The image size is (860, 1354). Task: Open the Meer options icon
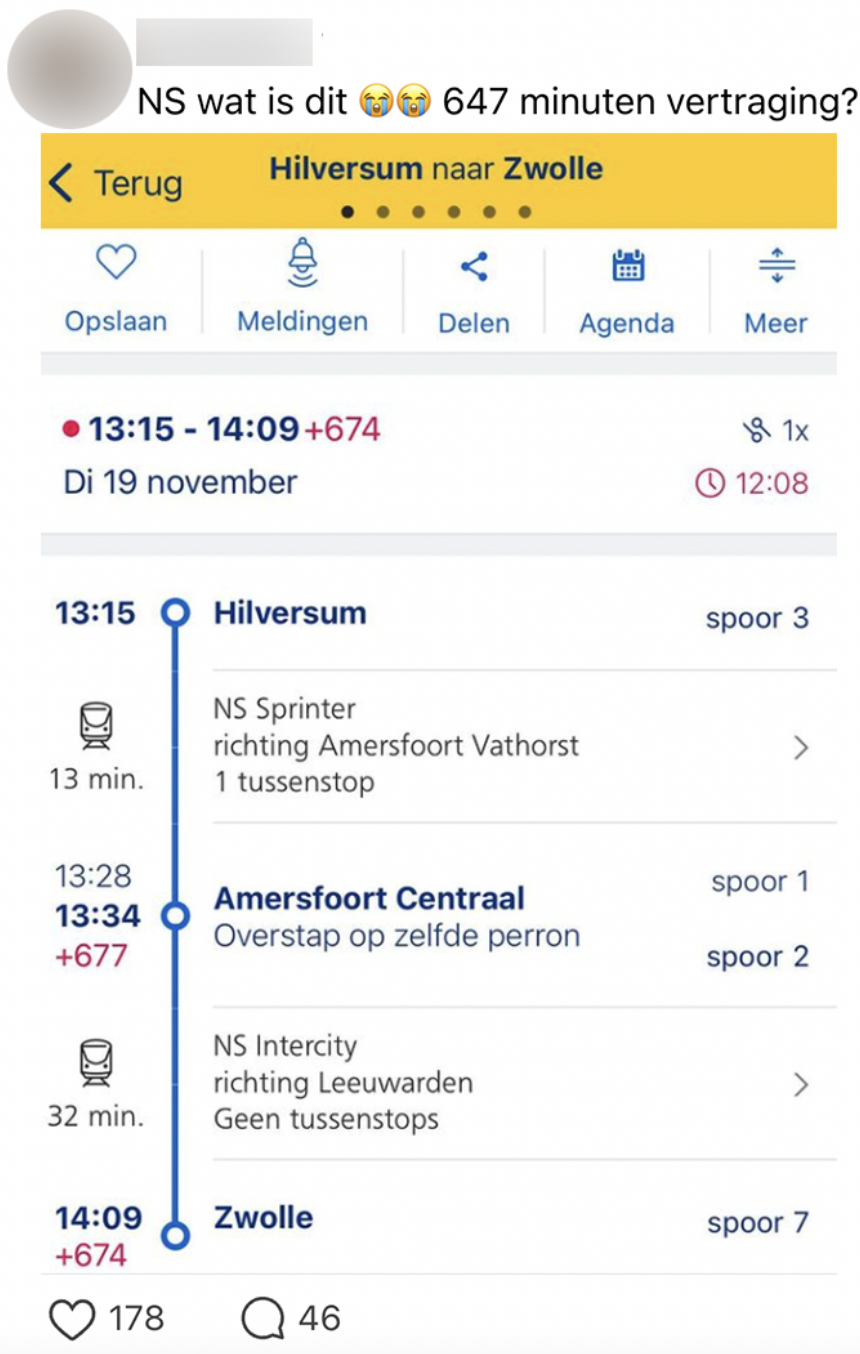[x=776, y=266]
